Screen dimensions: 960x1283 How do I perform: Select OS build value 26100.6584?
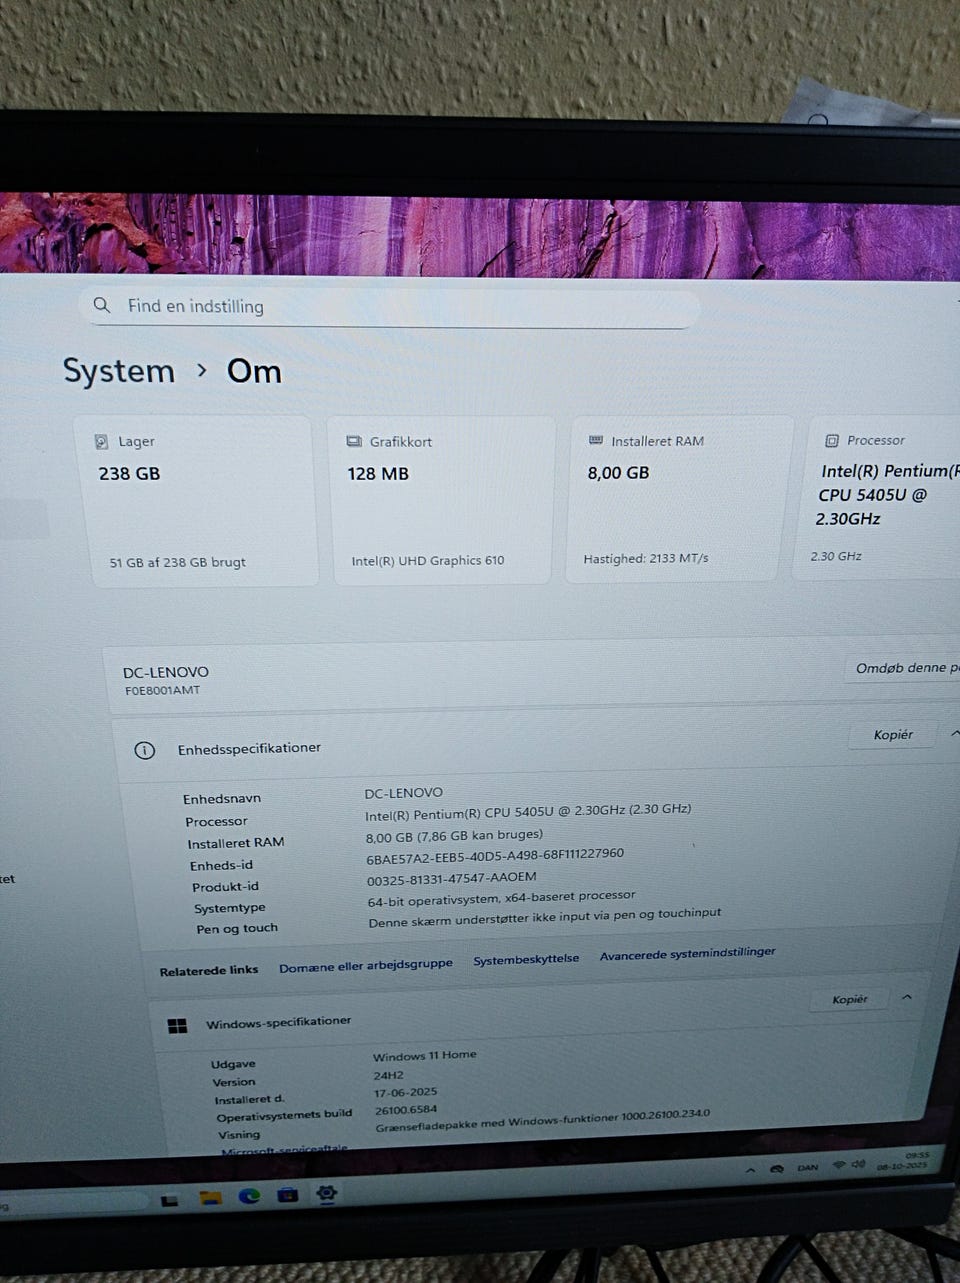click(406, 1110)
